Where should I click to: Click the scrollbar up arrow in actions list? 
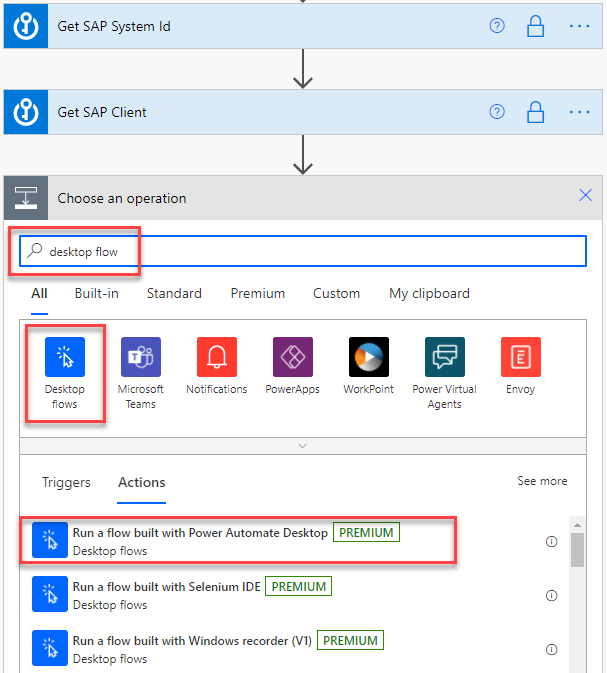(x=577, y=525)
